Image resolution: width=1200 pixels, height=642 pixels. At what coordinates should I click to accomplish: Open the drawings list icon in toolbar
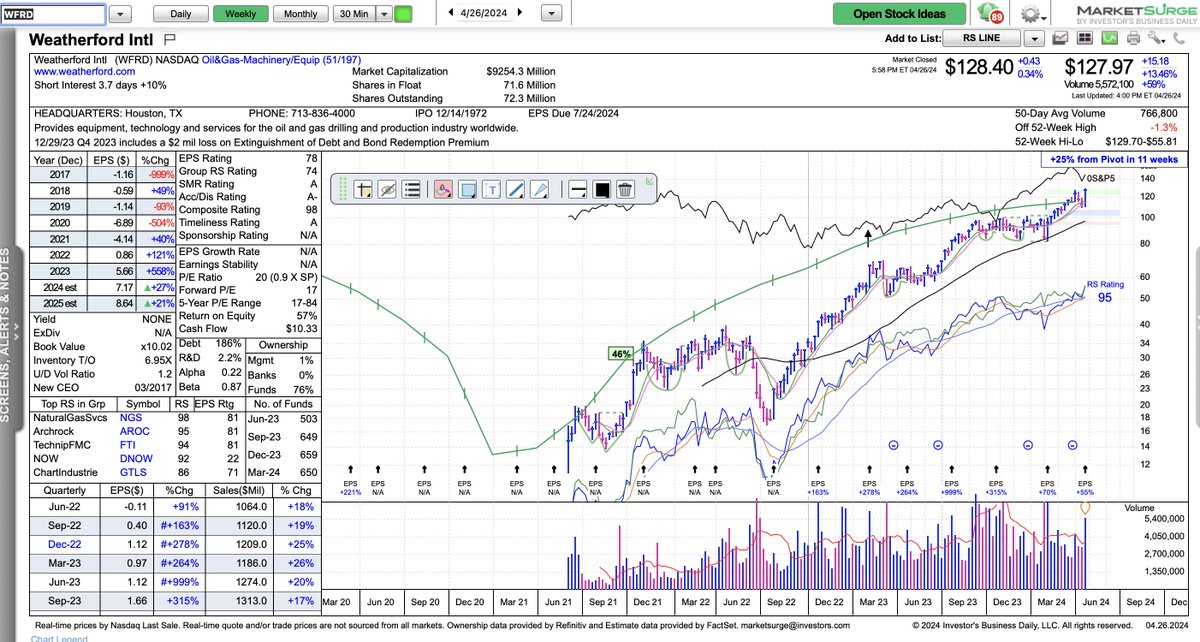click(x=410, y=189)
